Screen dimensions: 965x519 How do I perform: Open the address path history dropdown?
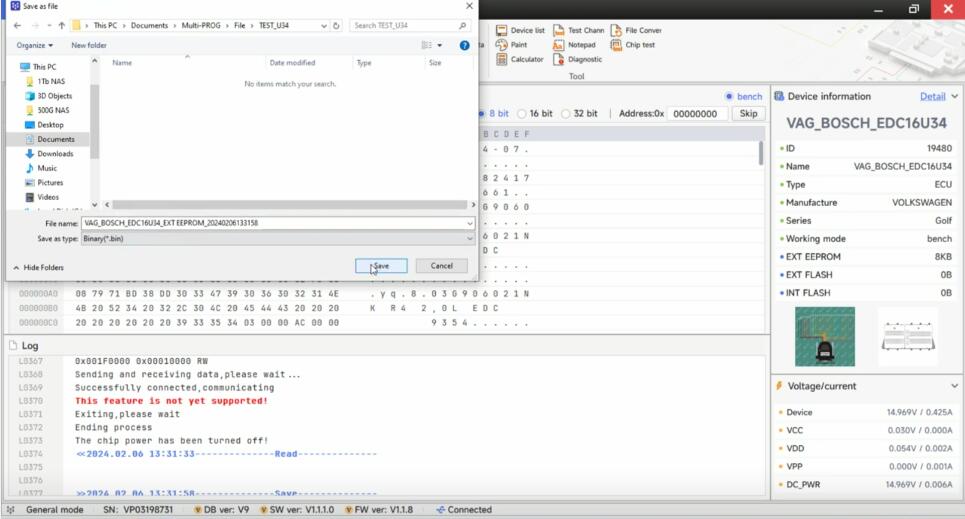(324, 25)
